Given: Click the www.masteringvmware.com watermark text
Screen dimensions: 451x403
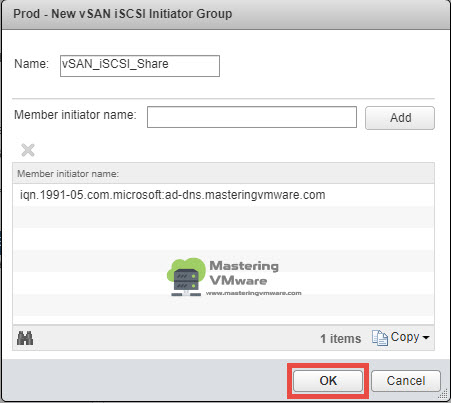Looking at the screenshot, I should tap(254, 293).
